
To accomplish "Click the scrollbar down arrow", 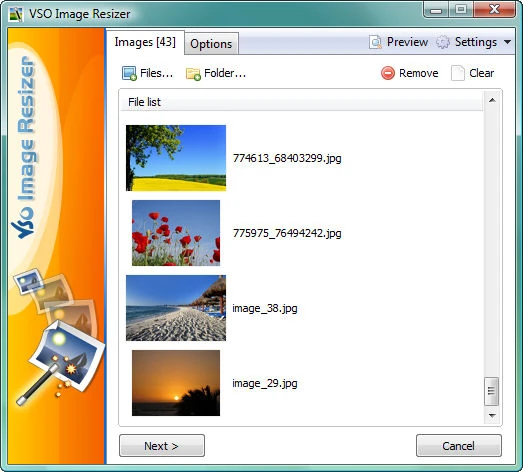I will [x=492, y=416].
